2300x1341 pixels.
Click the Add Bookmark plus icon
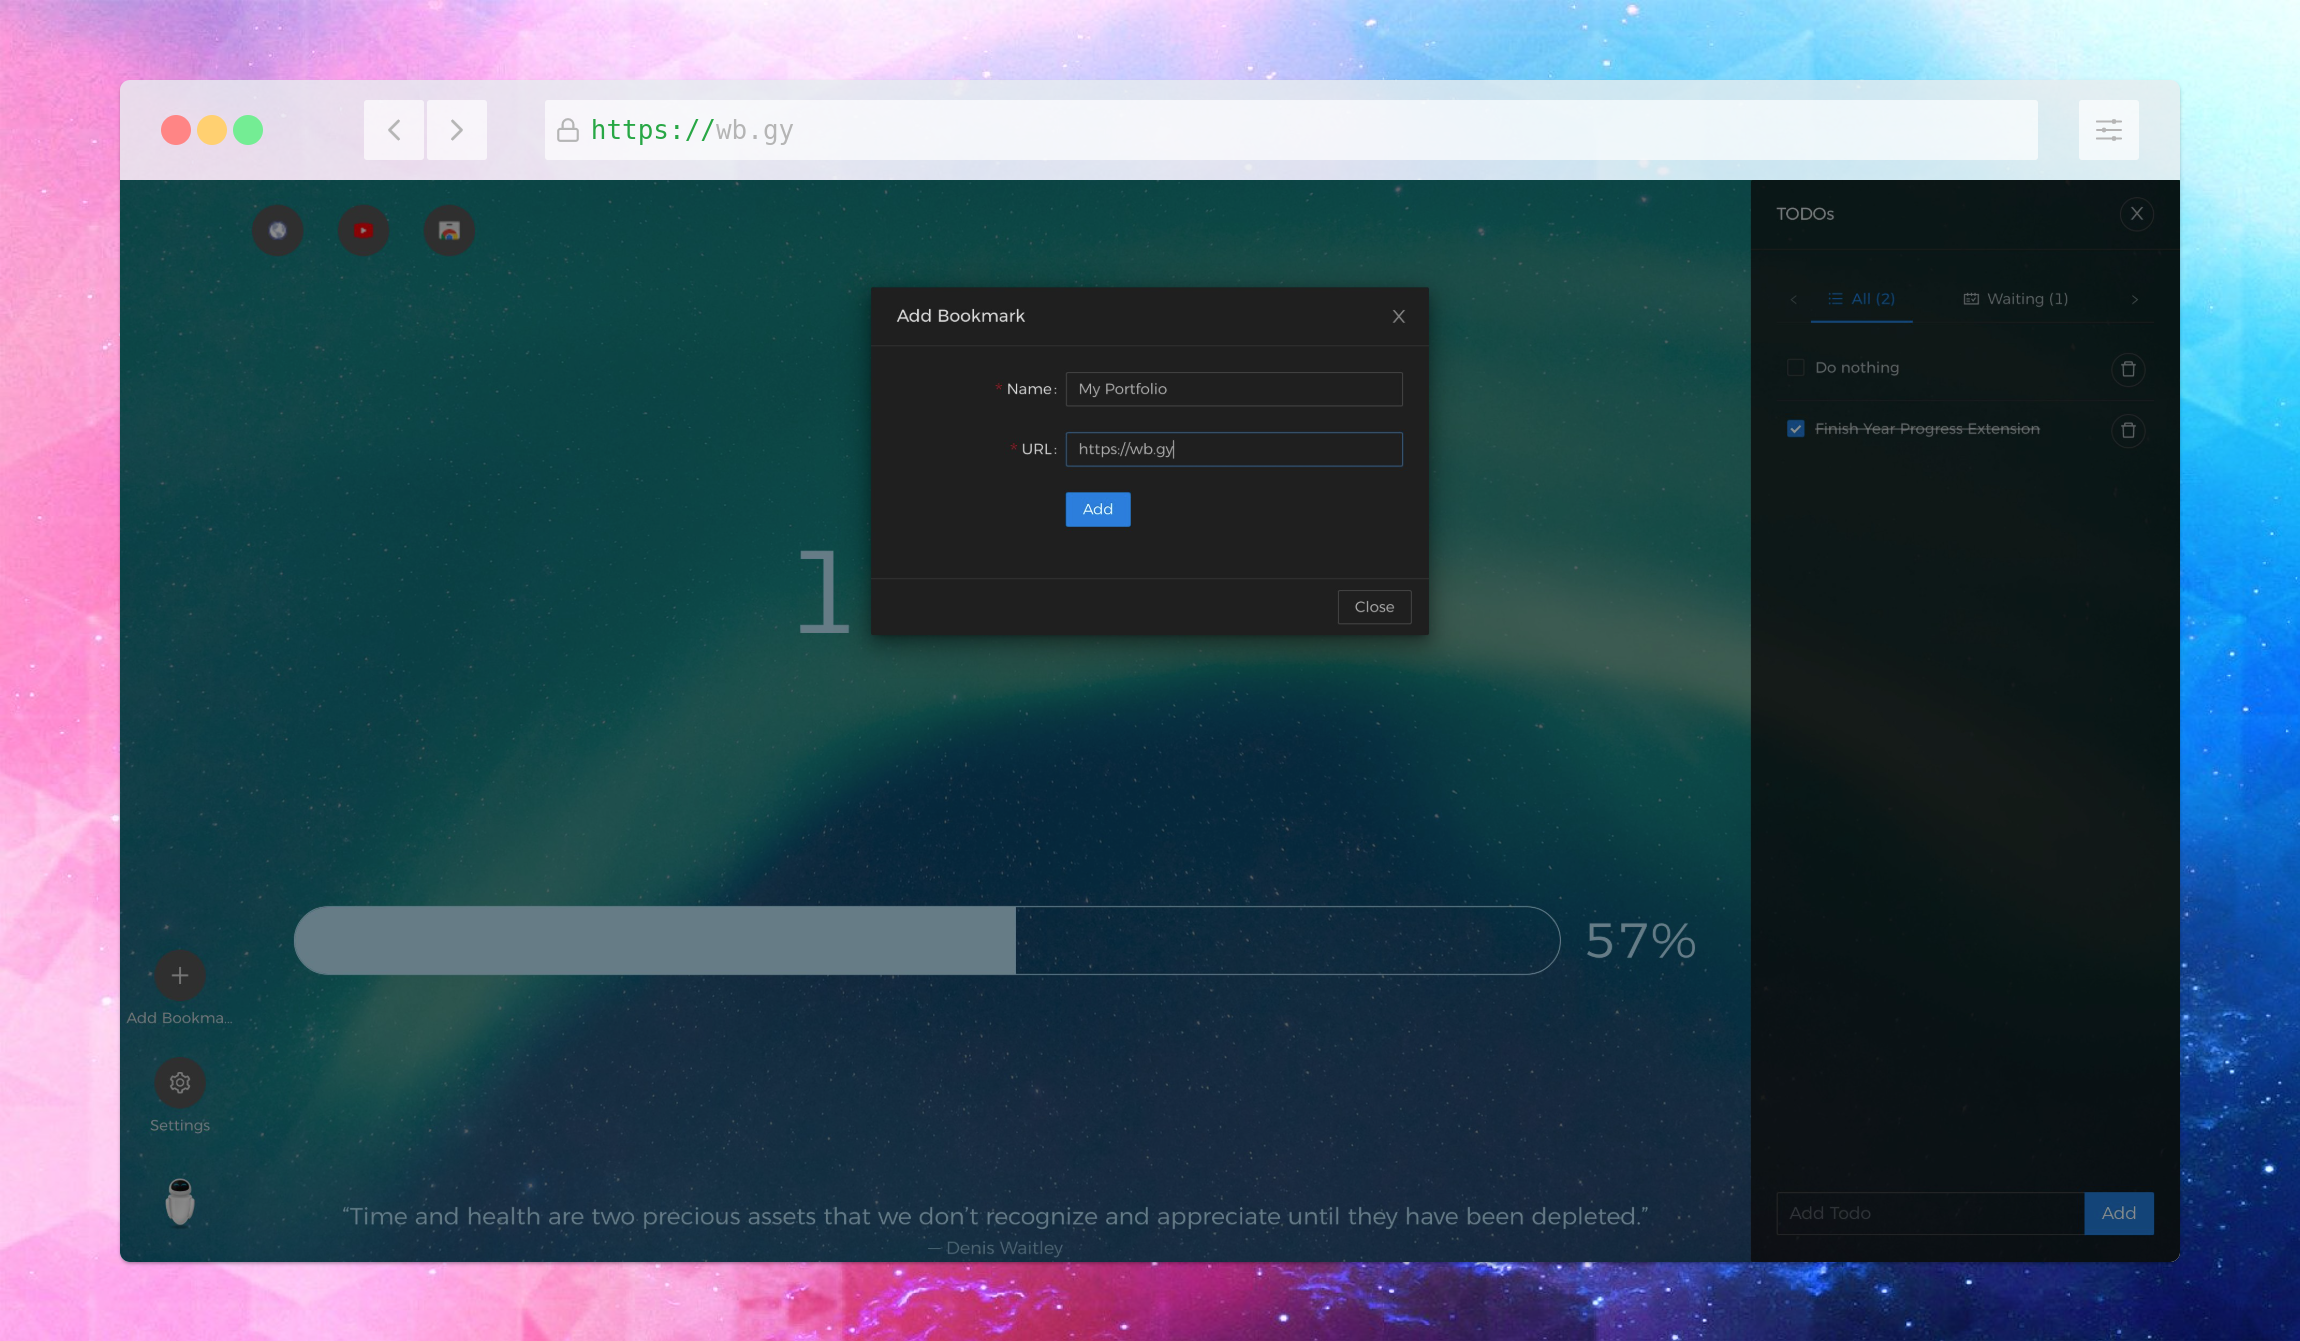[179, 975]
